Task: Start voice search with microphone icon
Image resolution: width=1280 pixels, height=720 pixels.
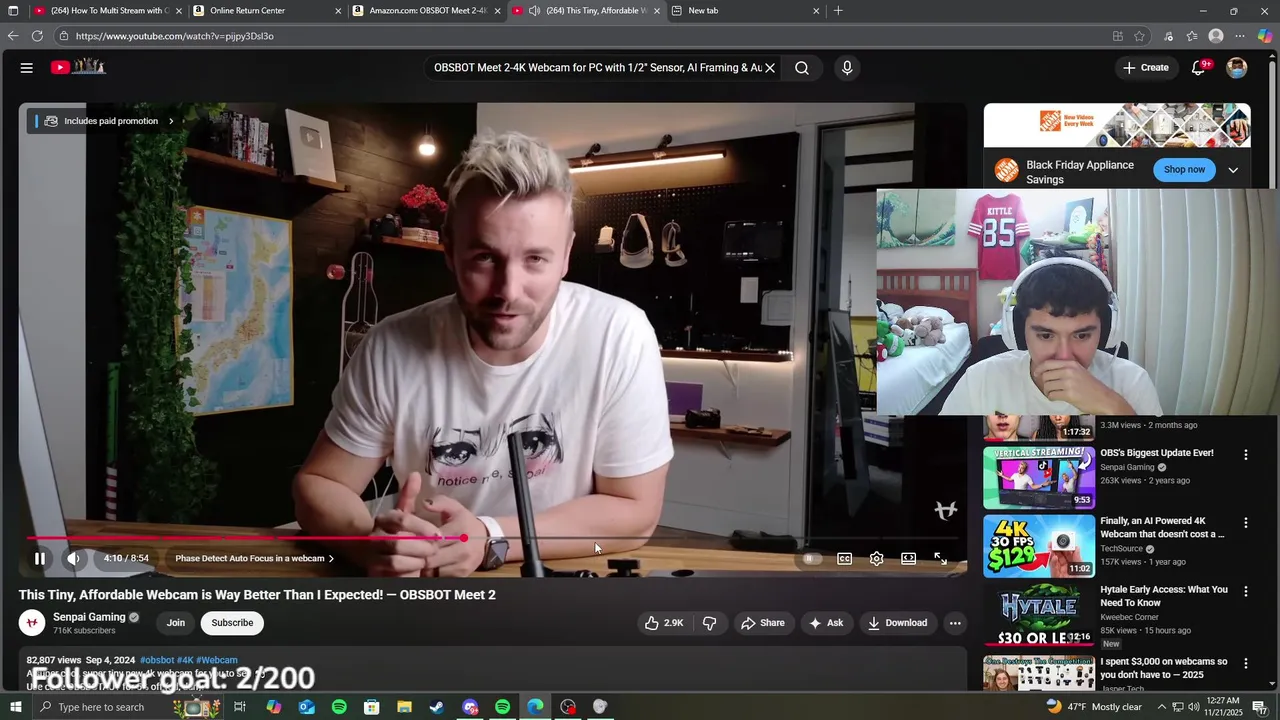Action: [847, 68]
